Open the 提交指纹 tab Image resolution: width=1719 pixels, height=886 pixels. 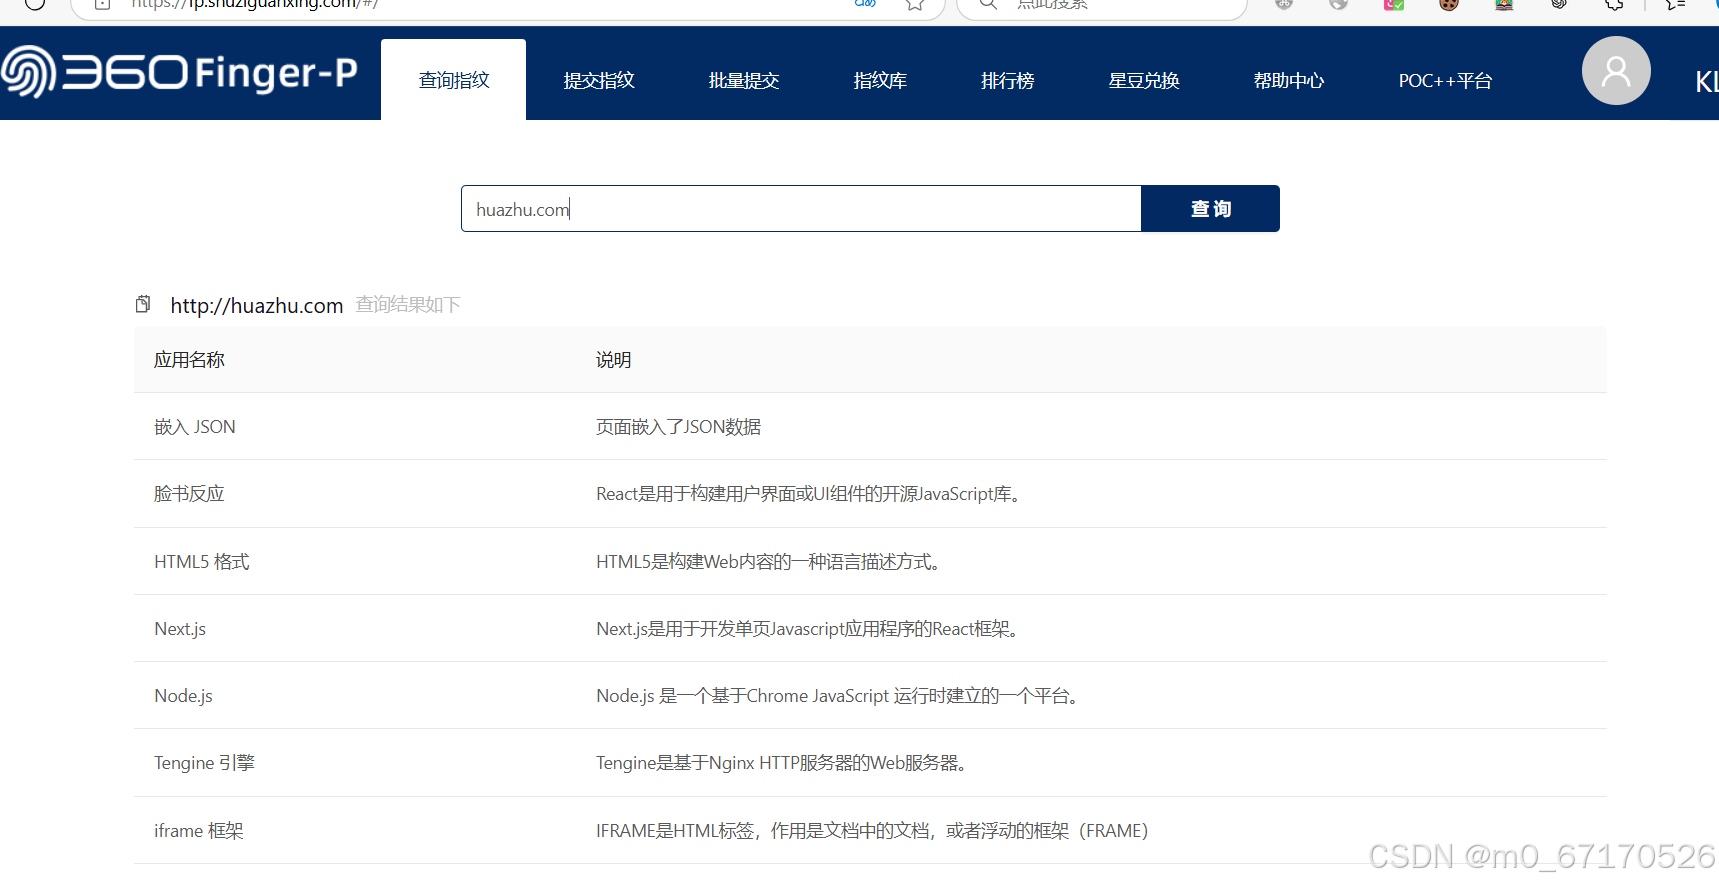click(598, 80)
